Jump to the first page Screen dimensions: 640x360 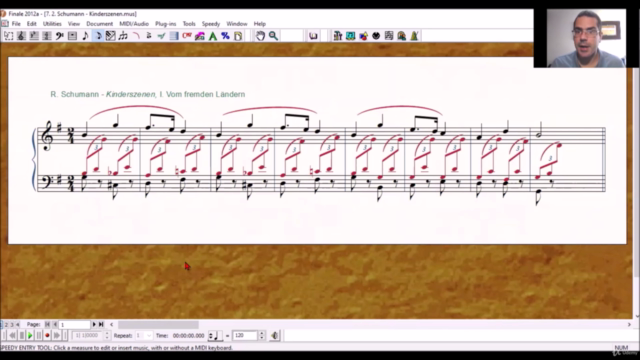click(x=47, y=324)
